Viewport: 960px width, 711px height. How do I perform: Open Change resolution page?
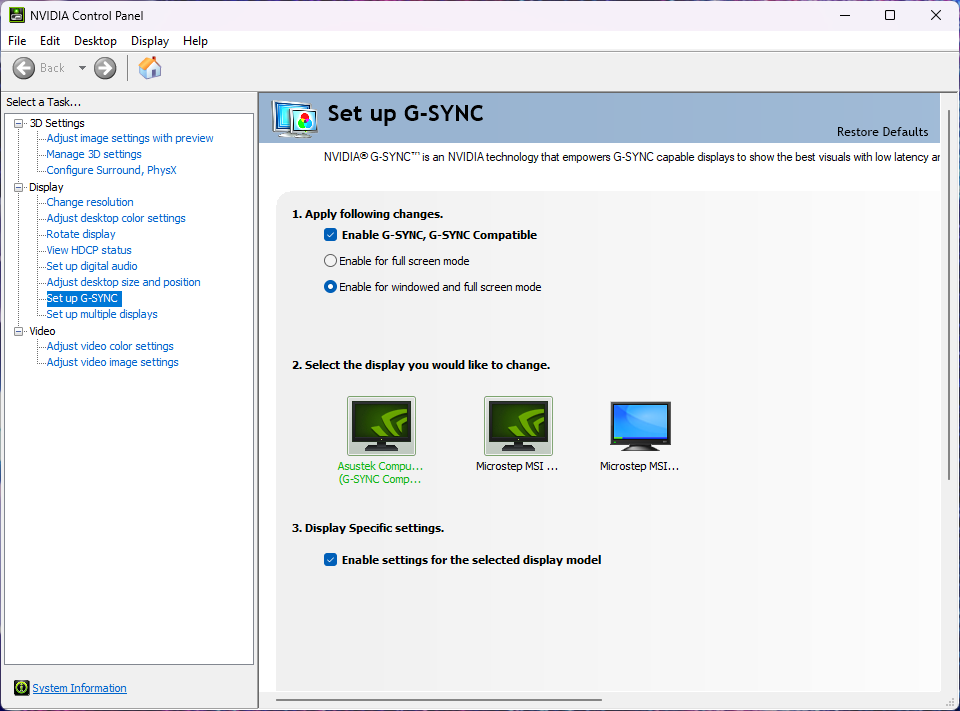click(x=90, y=202)
